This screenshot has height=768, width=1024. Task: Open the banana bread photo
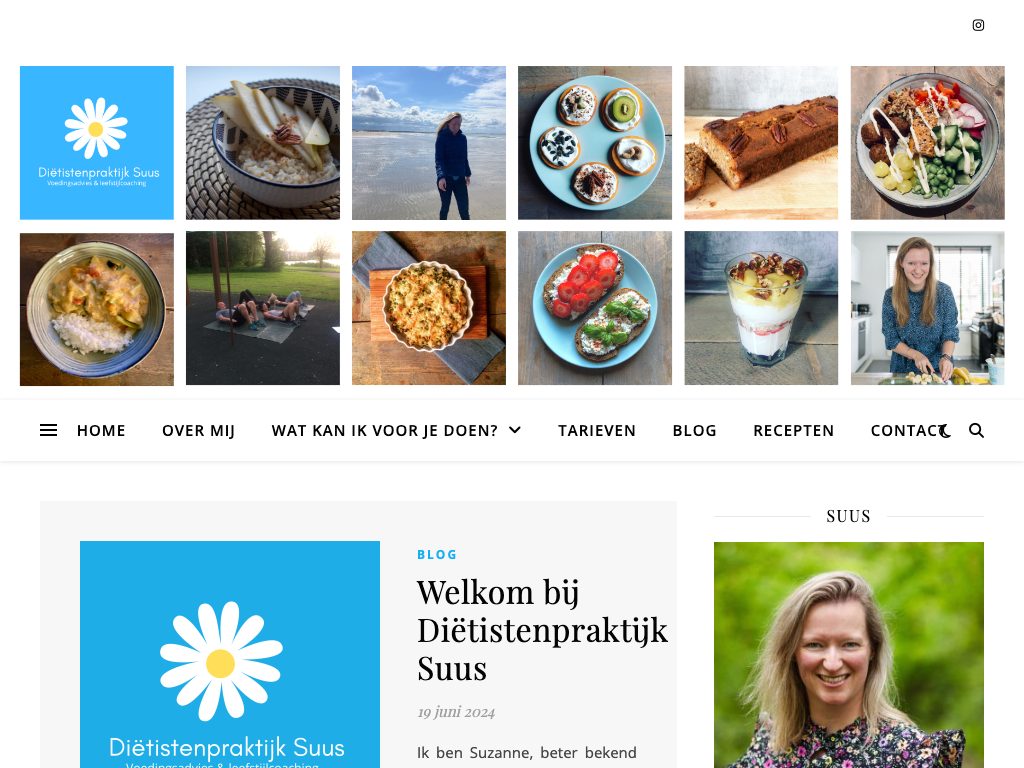click(761, 143)
